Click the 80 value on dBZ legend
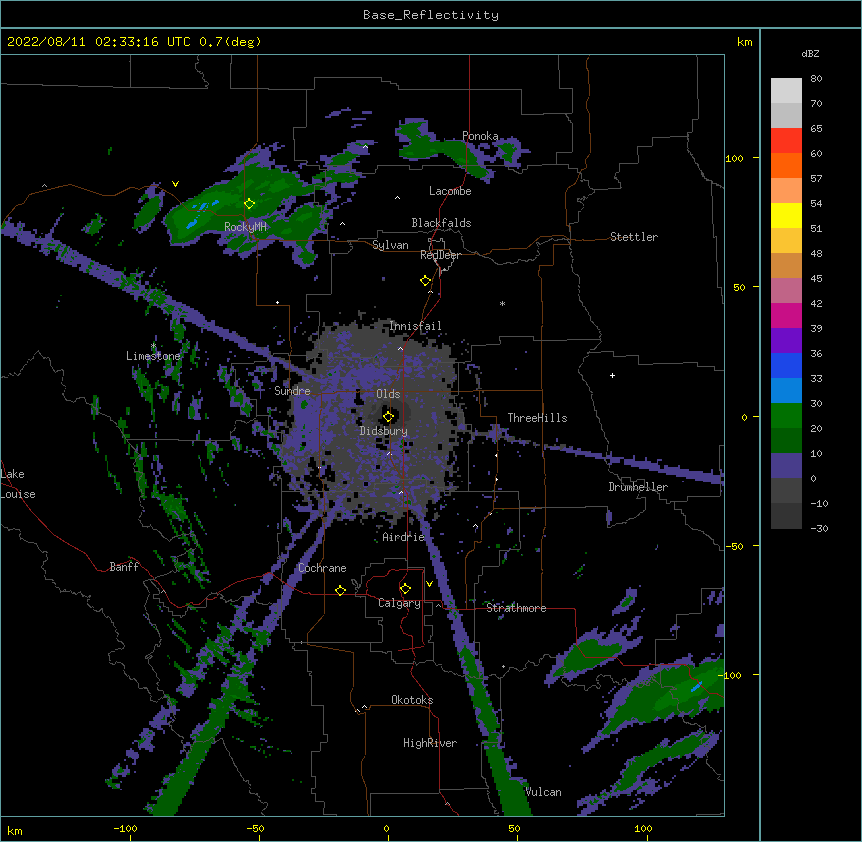The height and width of the screenshot is (842, 862). (x=816, y=79)
